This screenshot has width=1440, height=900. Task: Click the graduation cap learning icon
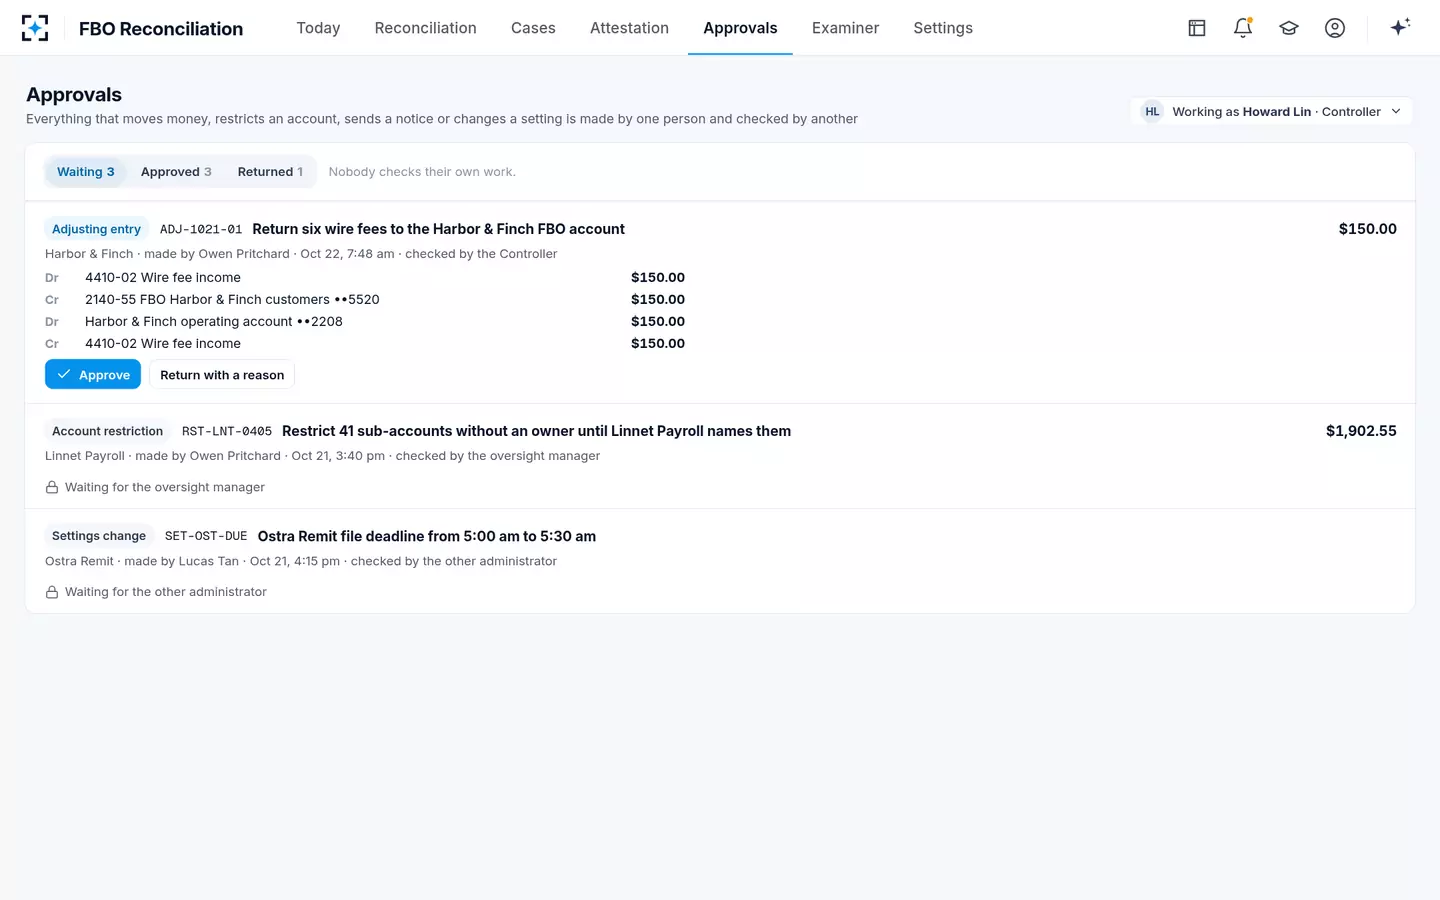click(x=1289, y=28)
